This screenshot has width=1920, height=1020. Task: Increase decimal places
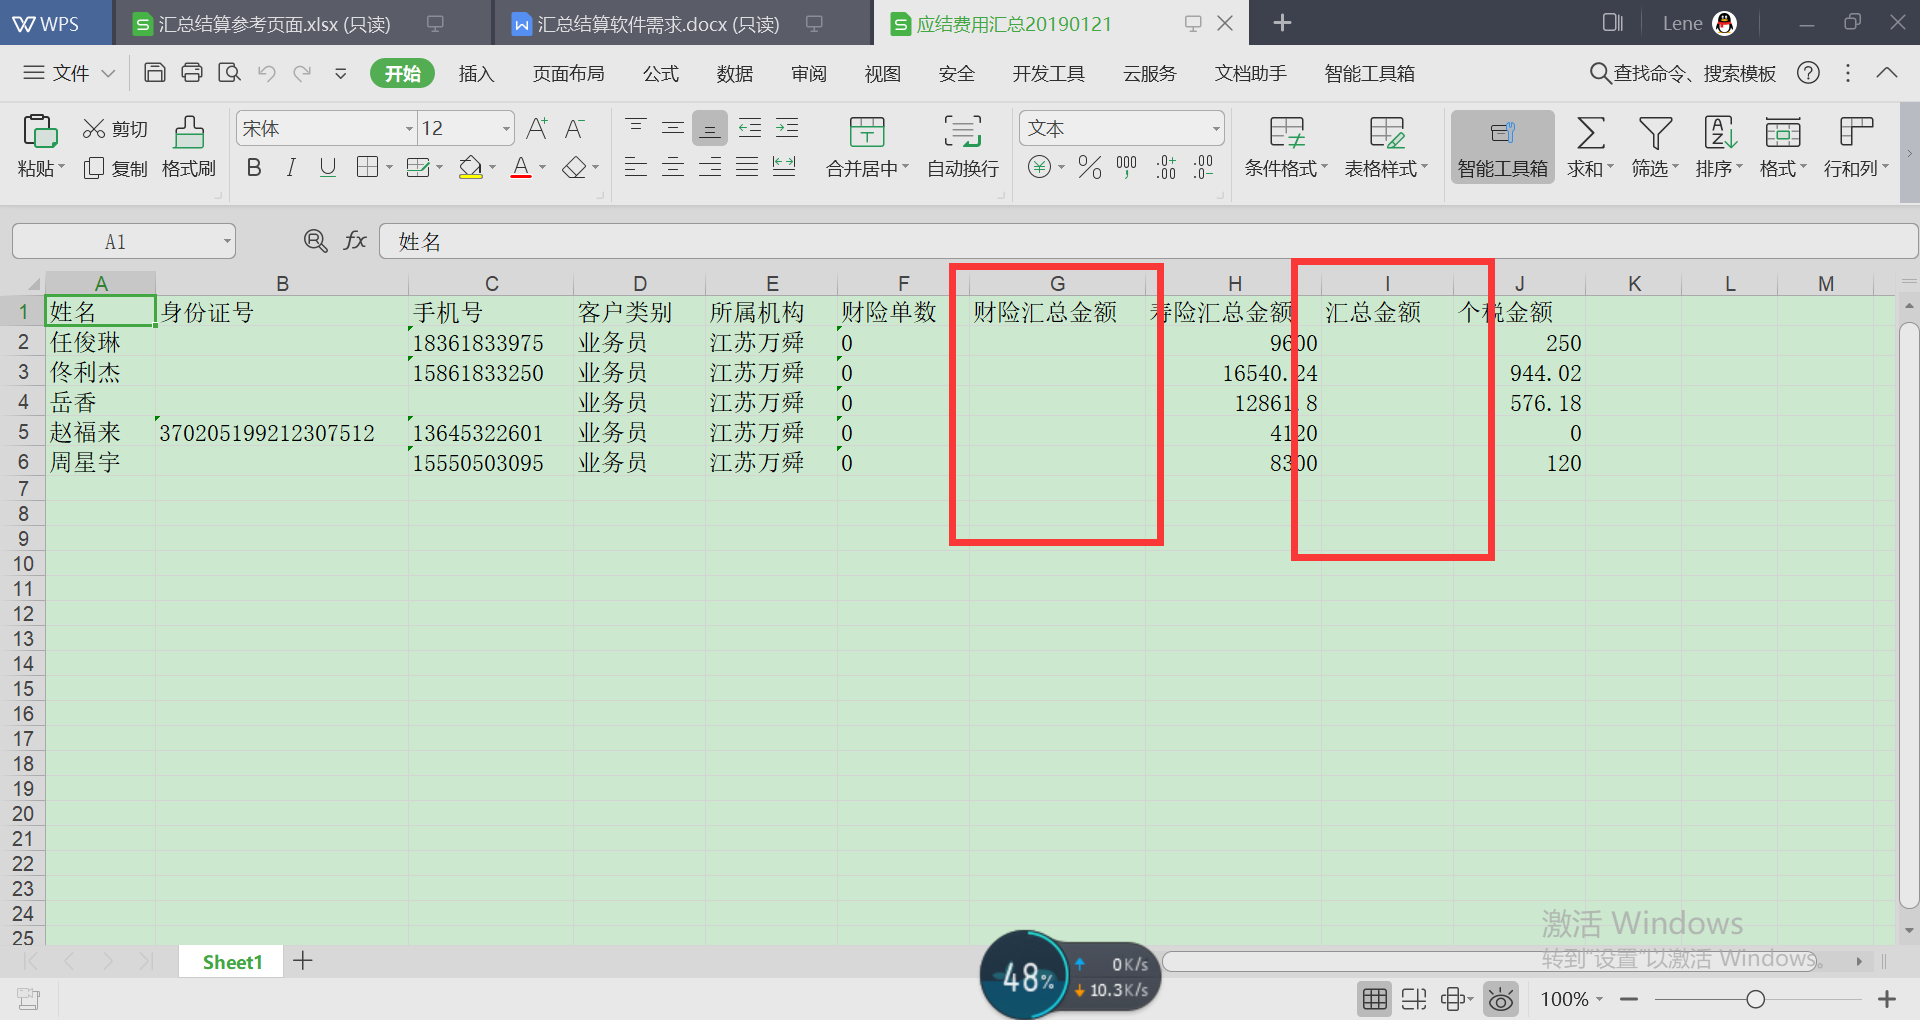pyautogui.click(x=1166, y=167)
